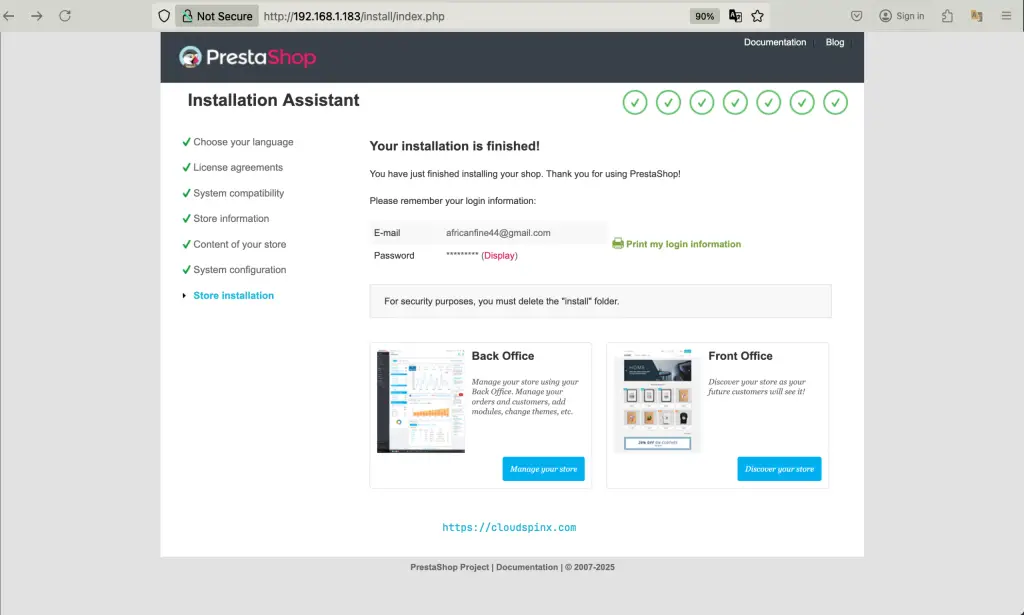The width and height of the screenshot is (1024, 615).
Task: Click the Manage your store button
Action: click(x=543, y=468)
